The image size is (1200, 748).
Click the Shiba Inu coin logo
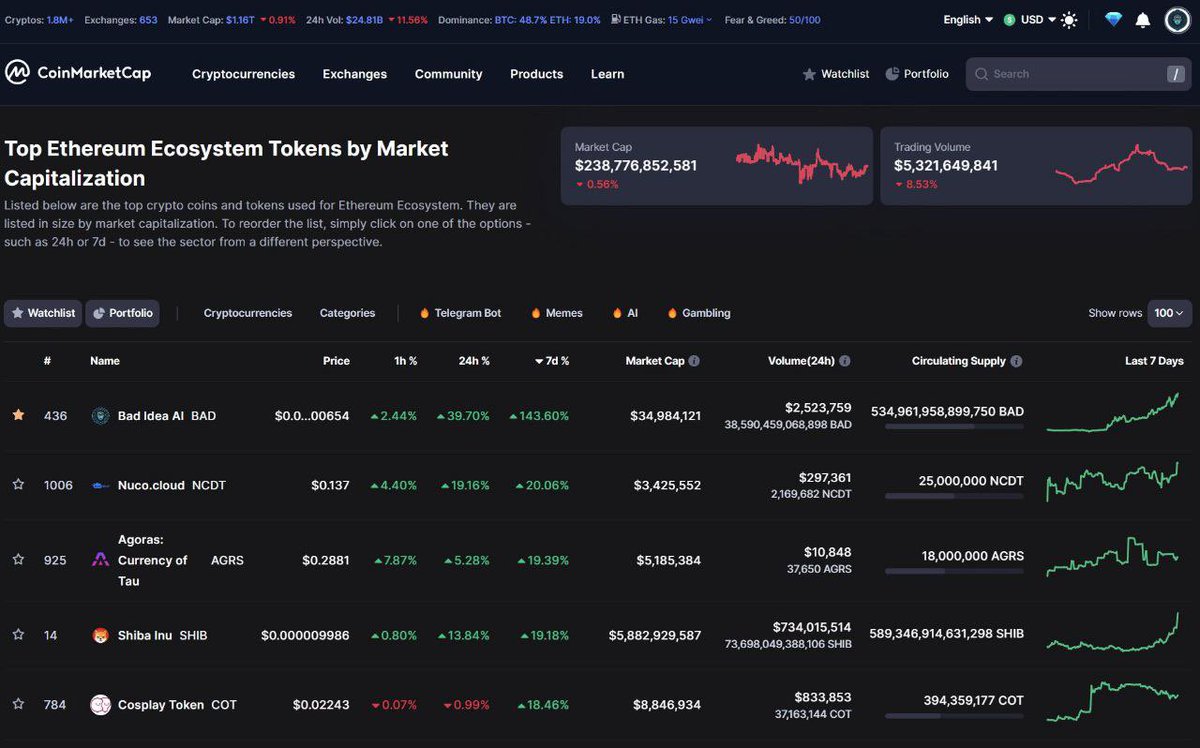(x=100, y=635)
